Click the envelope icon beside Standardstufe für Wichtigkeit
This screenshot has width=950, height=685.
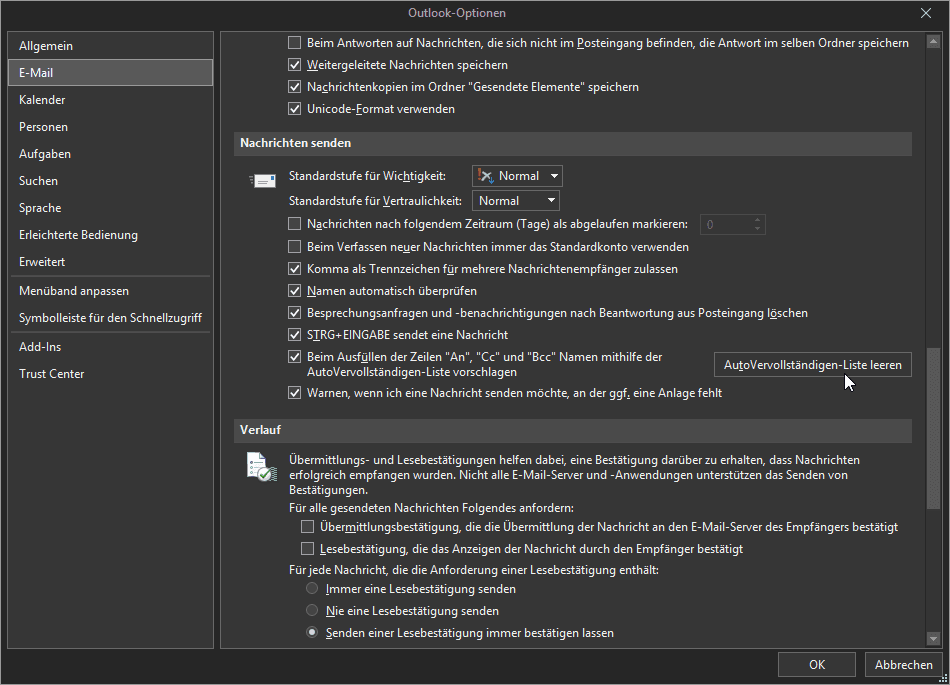point(263,180)
